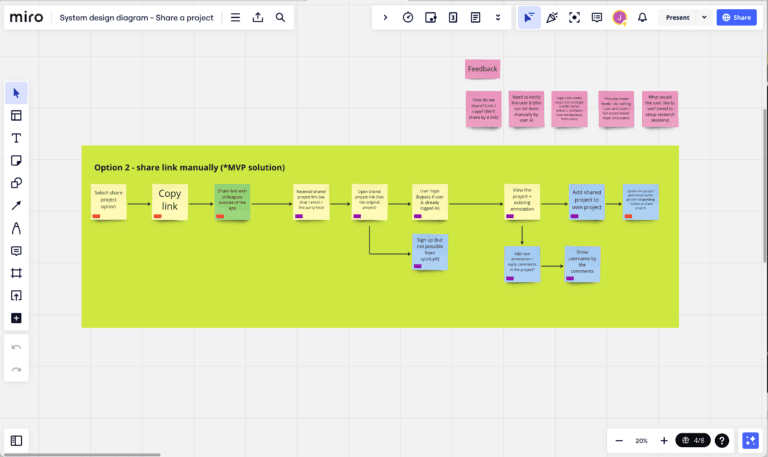Open the timer icon in top toolbar
The image size is (768, 457).
point(408,17)
